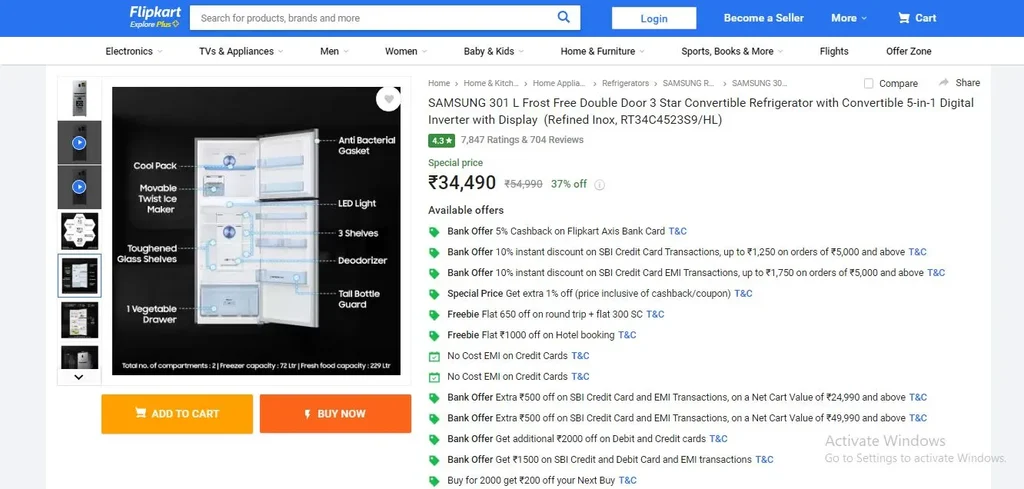Click the Login button

654,18
